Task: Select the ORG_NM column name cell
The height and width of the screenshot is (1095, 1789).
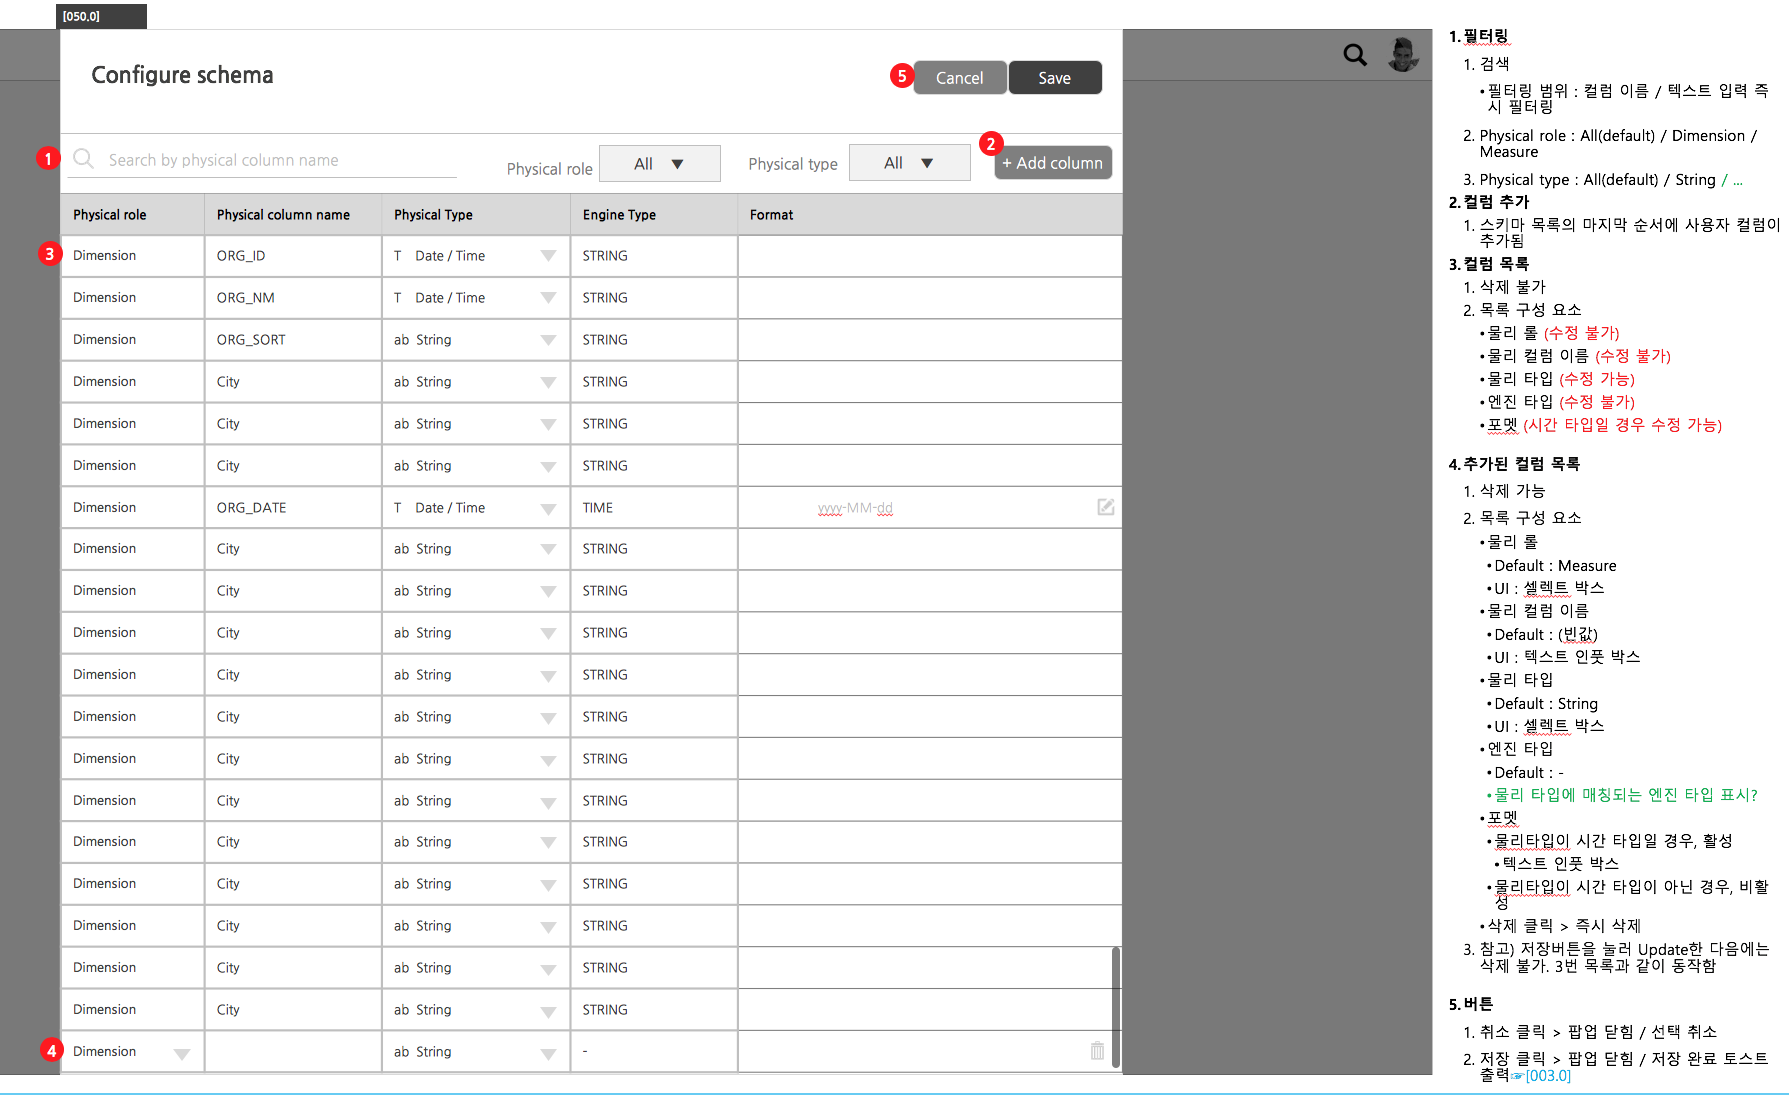Action: (293, 298)
